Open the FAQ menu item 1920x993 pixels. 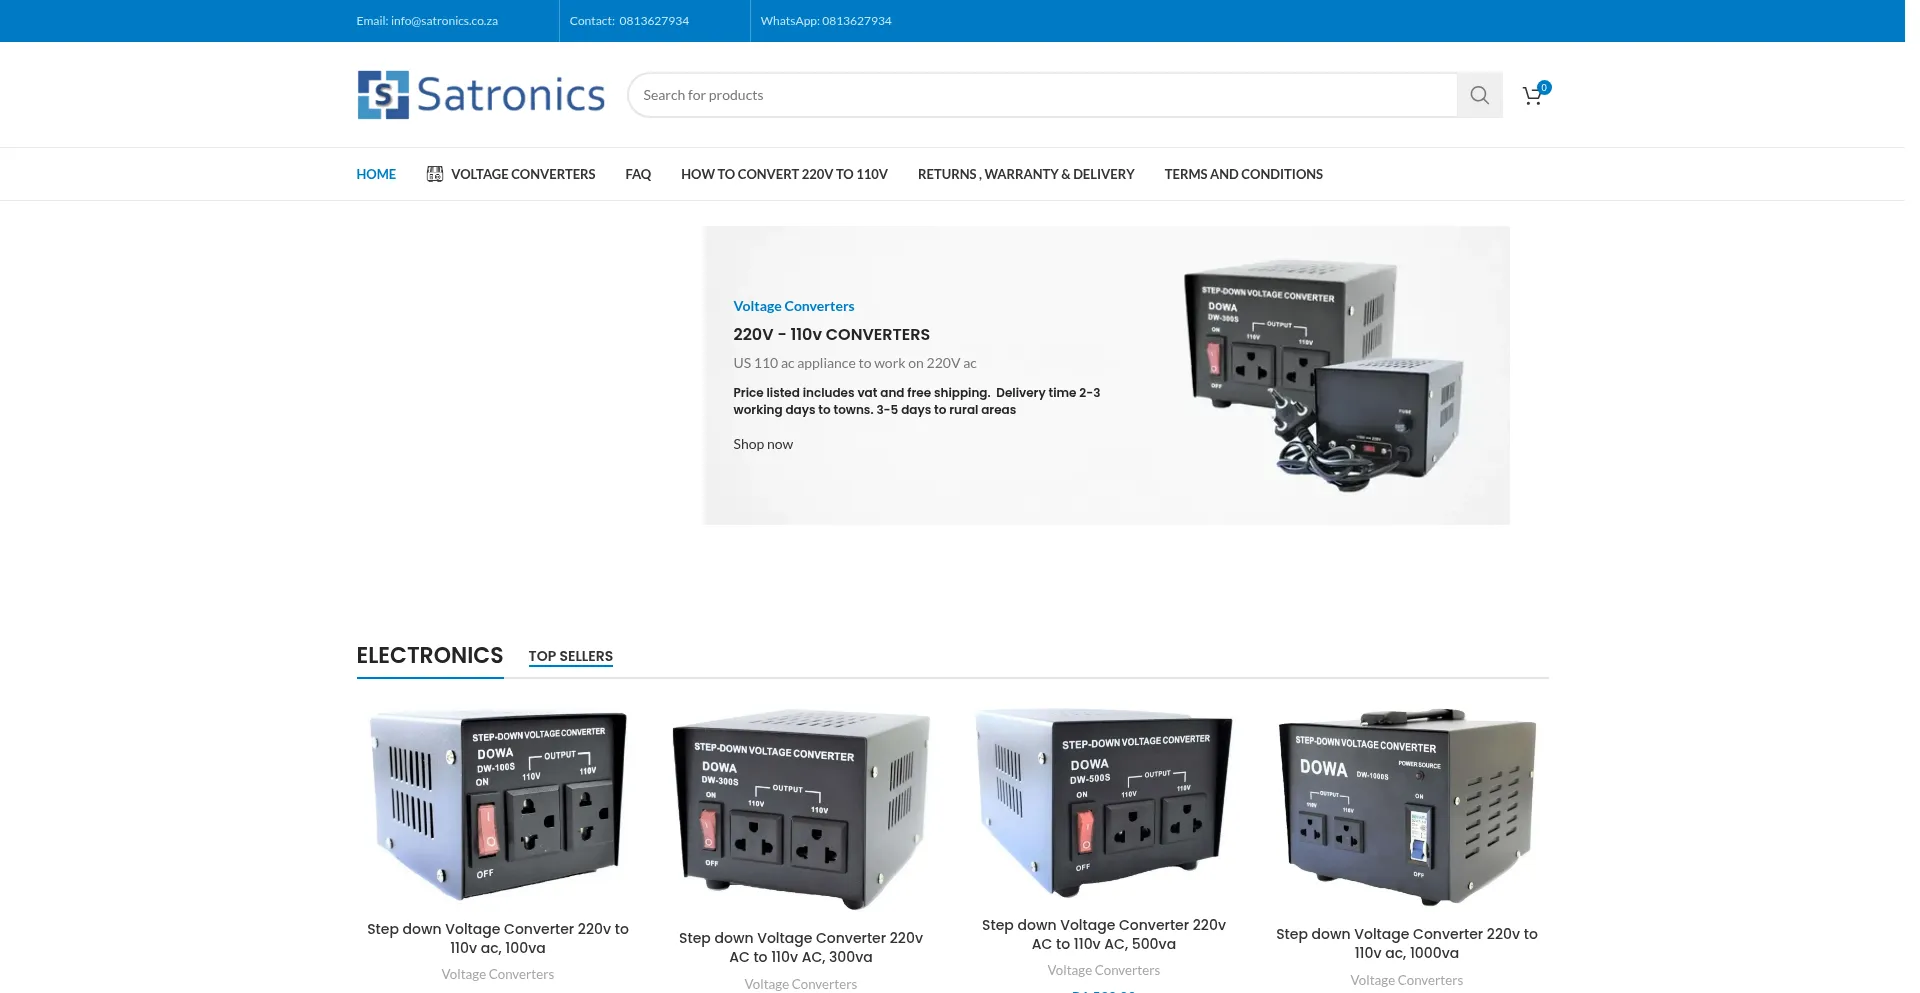tap(638, 174)
